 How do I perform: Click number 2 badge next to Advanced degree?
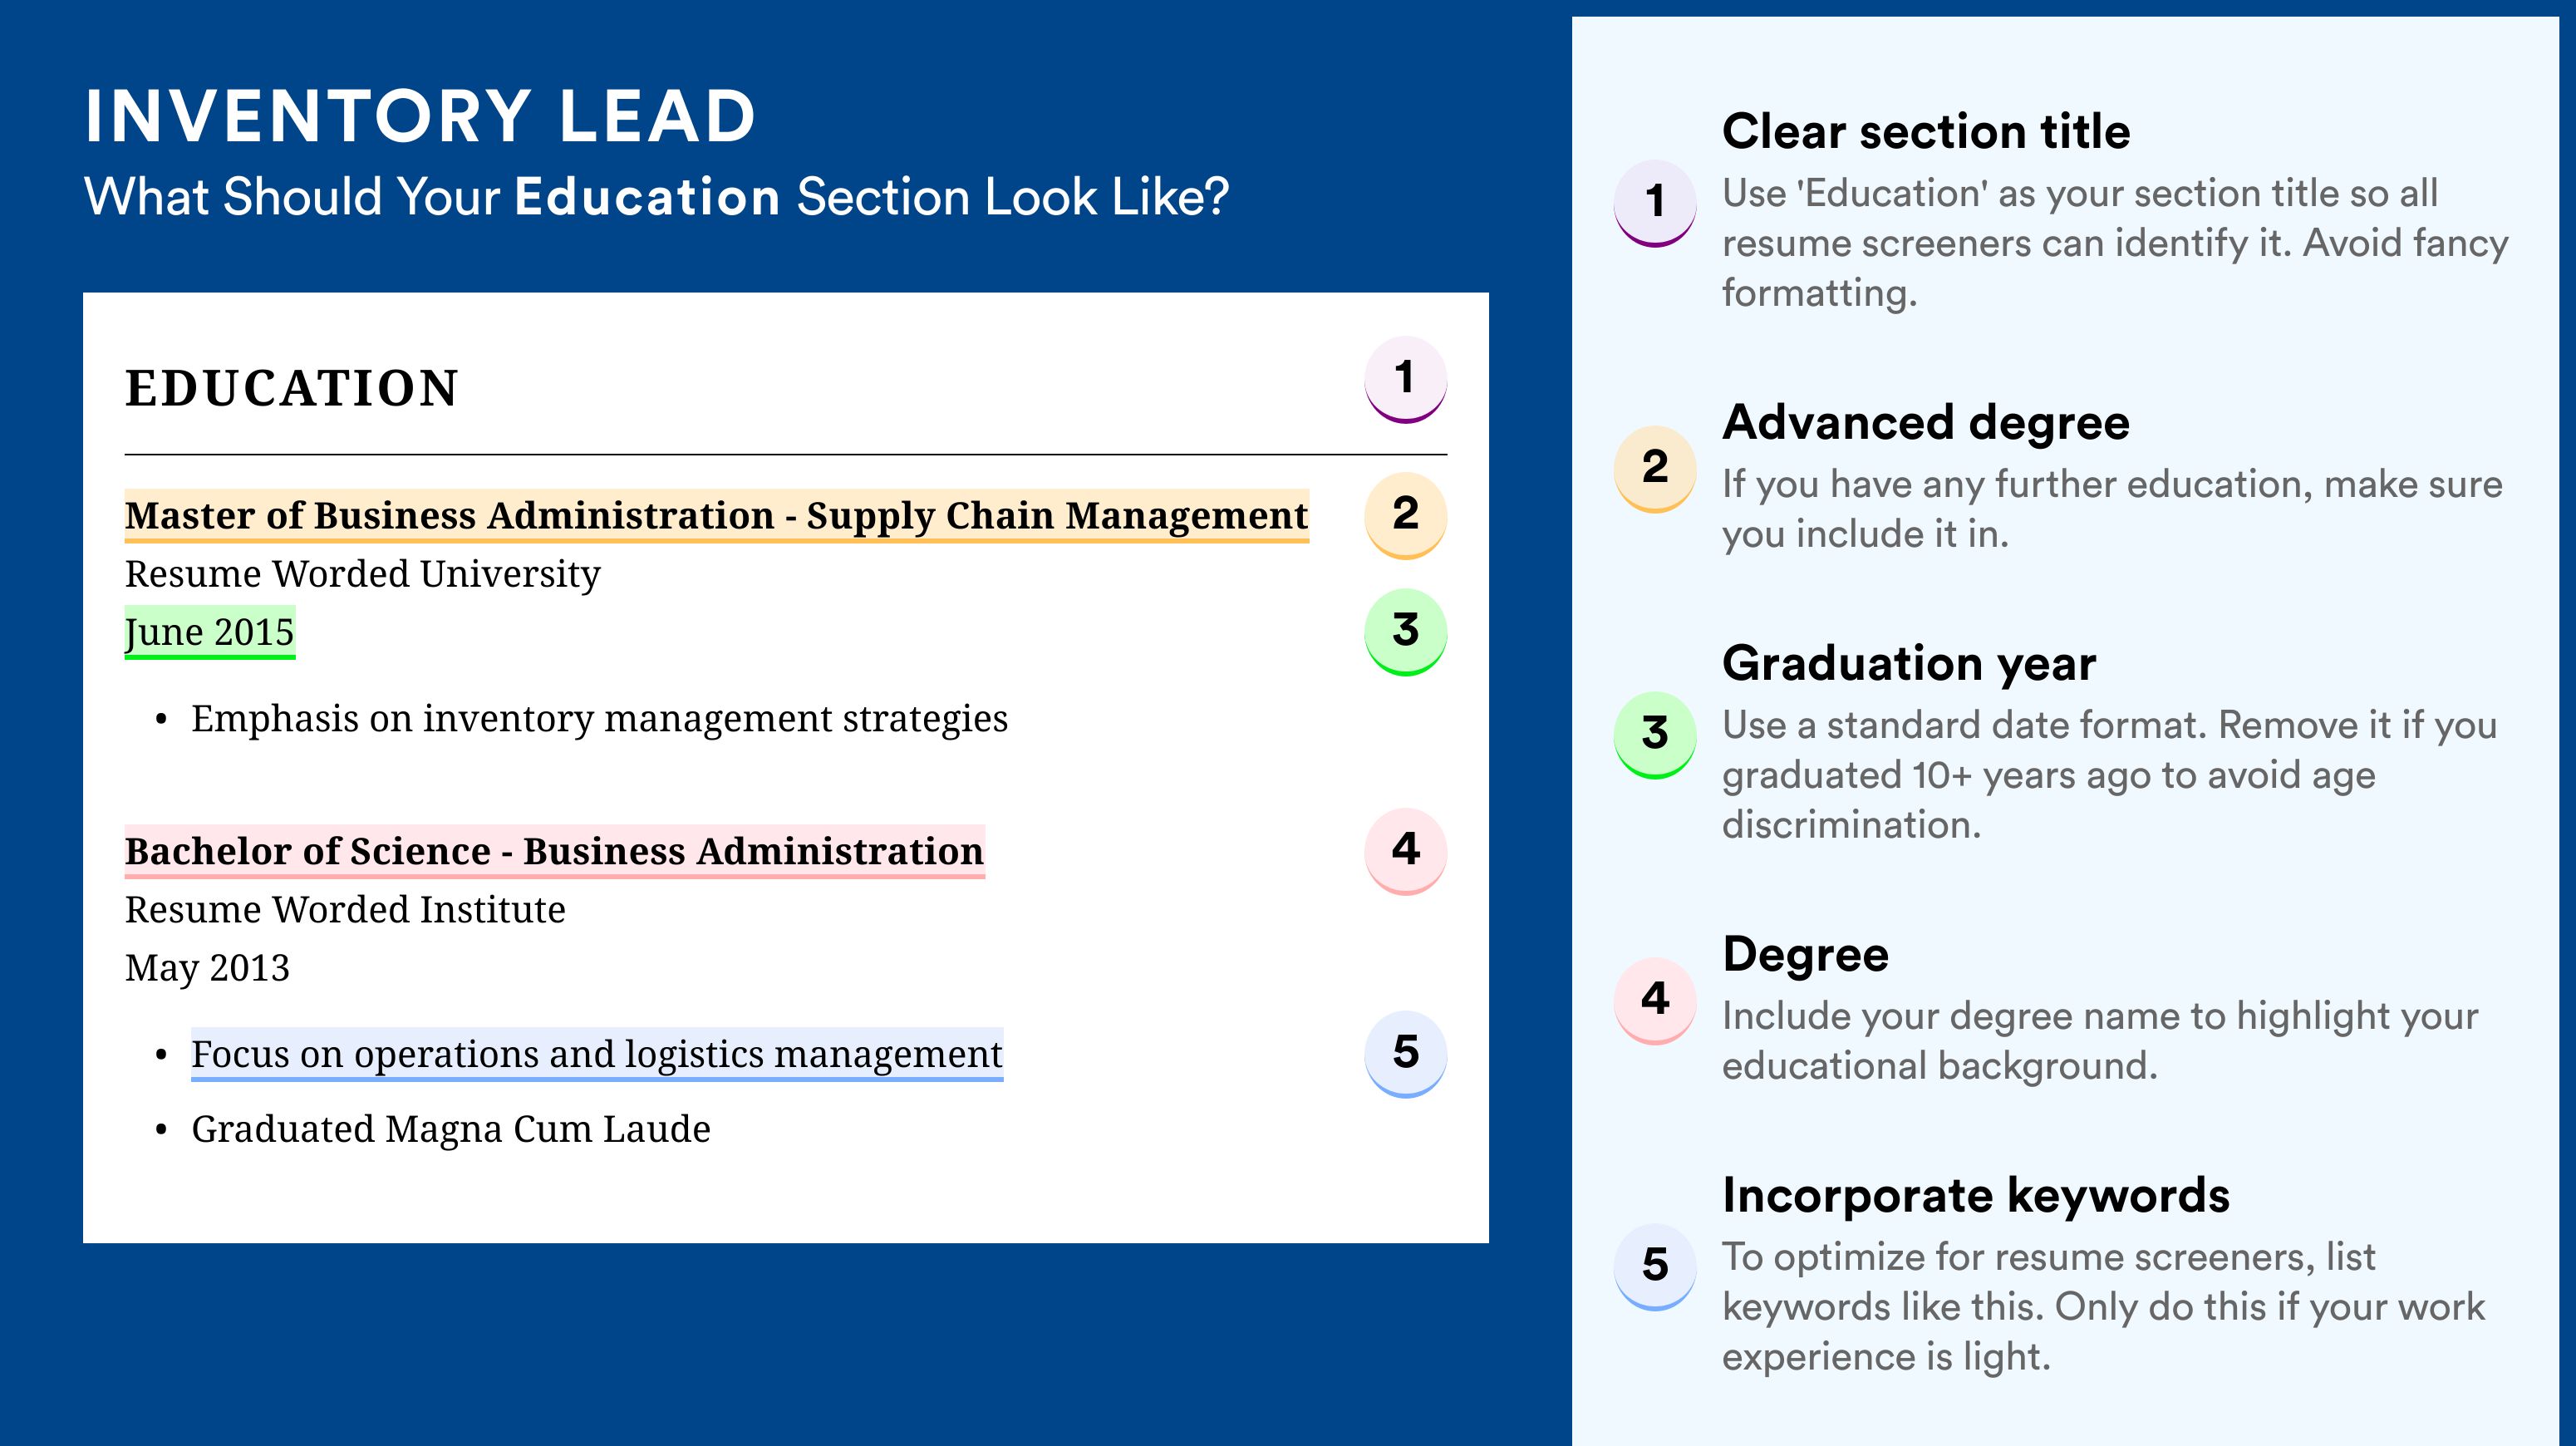1655,469
